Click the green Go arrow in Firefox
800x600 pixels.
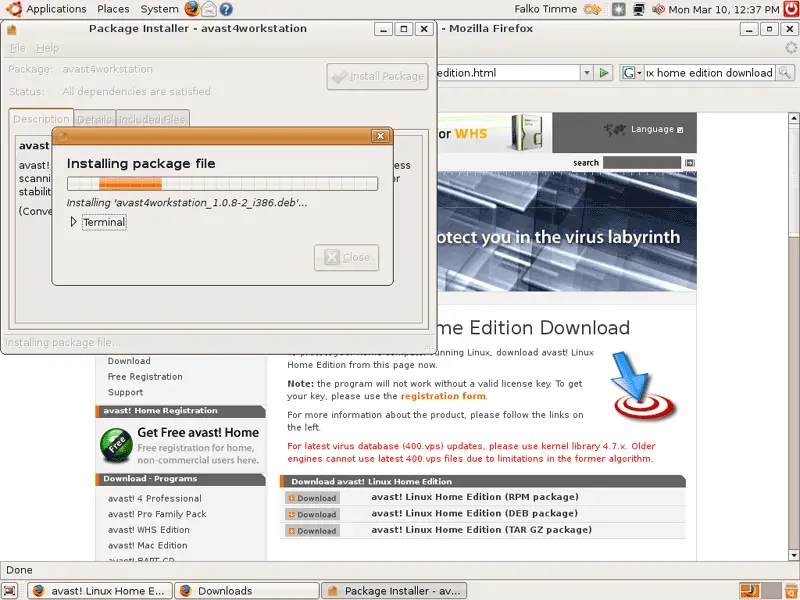(x=604, y=73)
